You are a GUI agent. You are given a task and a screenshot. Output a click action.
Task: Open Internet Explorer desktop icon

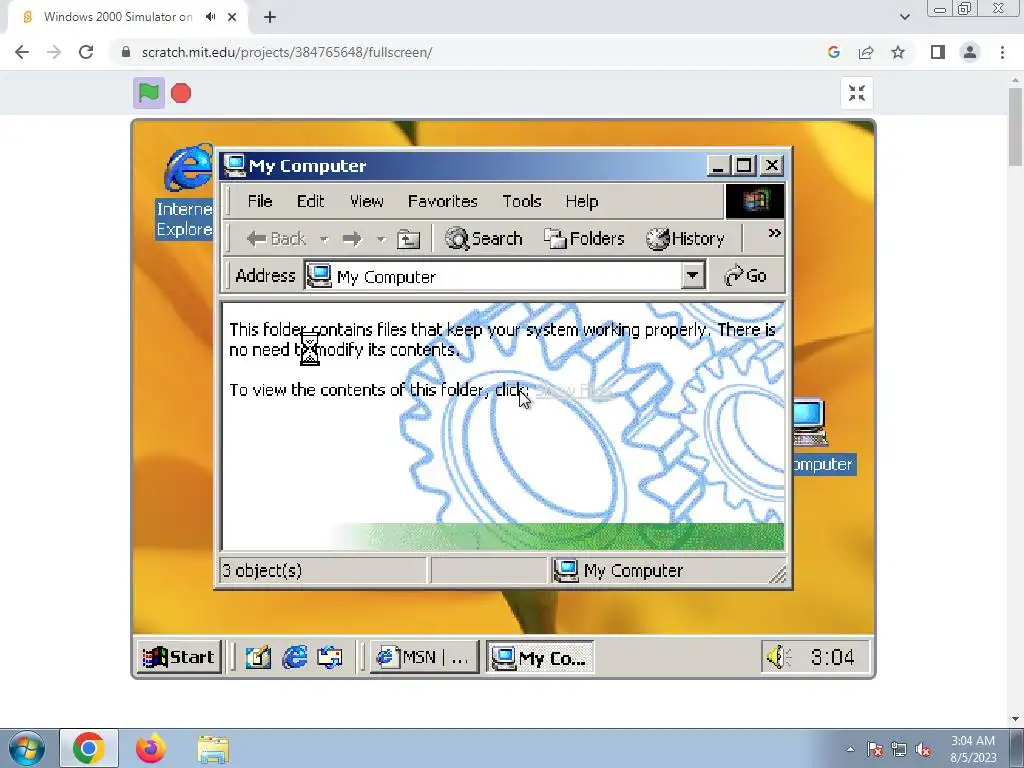(185, 191)
